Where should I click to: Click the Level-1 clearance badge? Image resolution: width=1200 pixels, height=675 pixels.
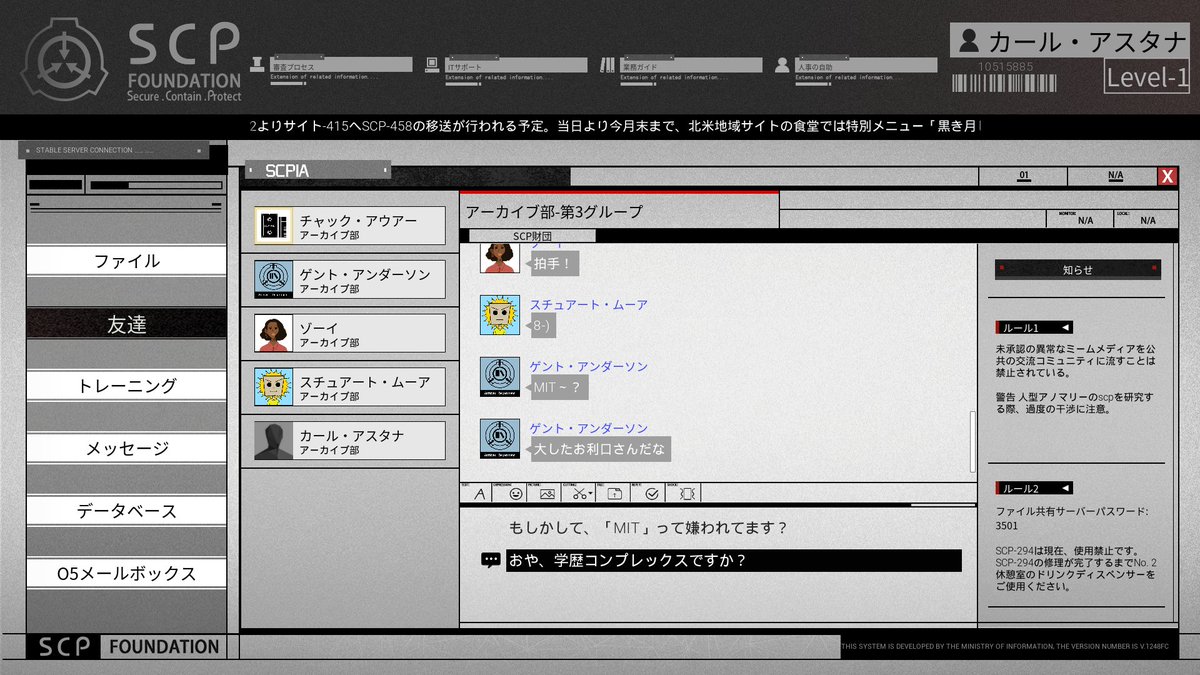click(x=1146, y=77)
